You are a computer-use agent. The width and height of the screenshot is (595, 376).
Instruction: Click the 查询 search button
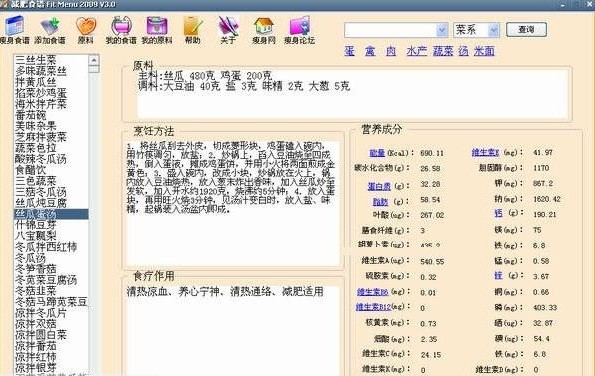coord(526,30)
